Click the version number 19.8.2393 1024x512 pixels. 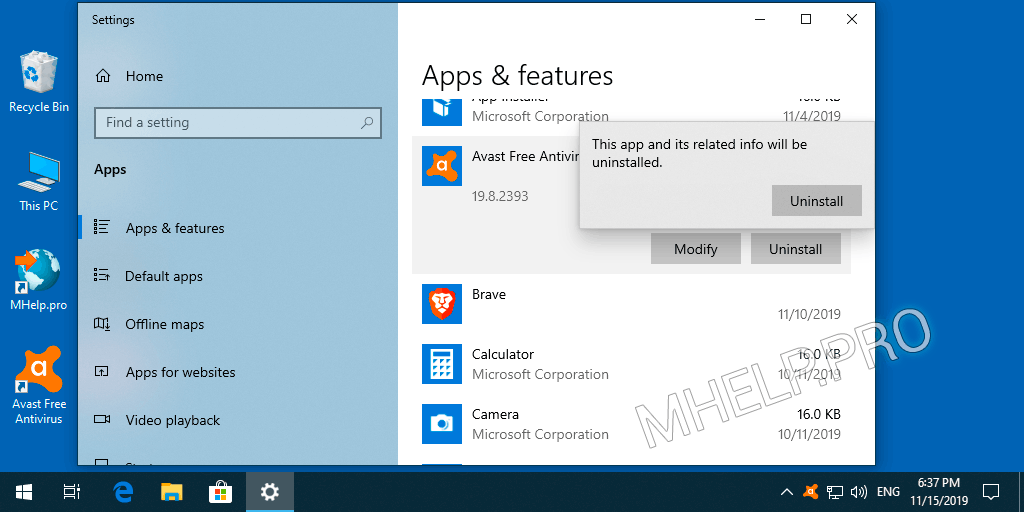point(500,196)
